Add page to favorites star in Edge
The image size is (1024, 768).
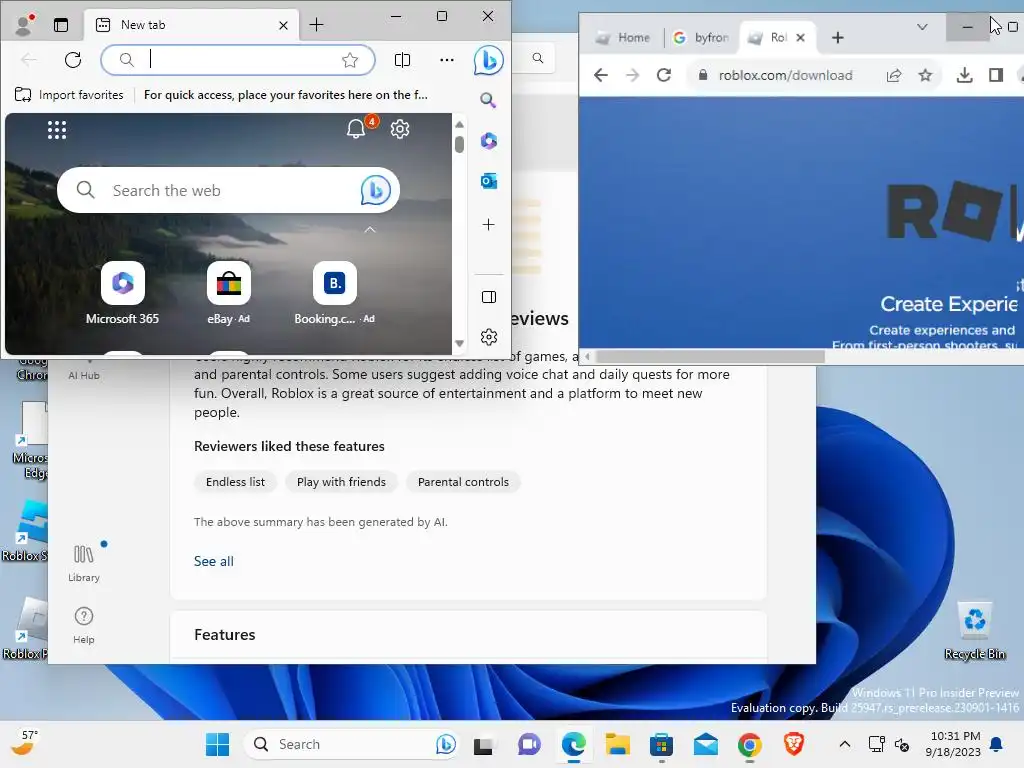(x=350, y=60)
